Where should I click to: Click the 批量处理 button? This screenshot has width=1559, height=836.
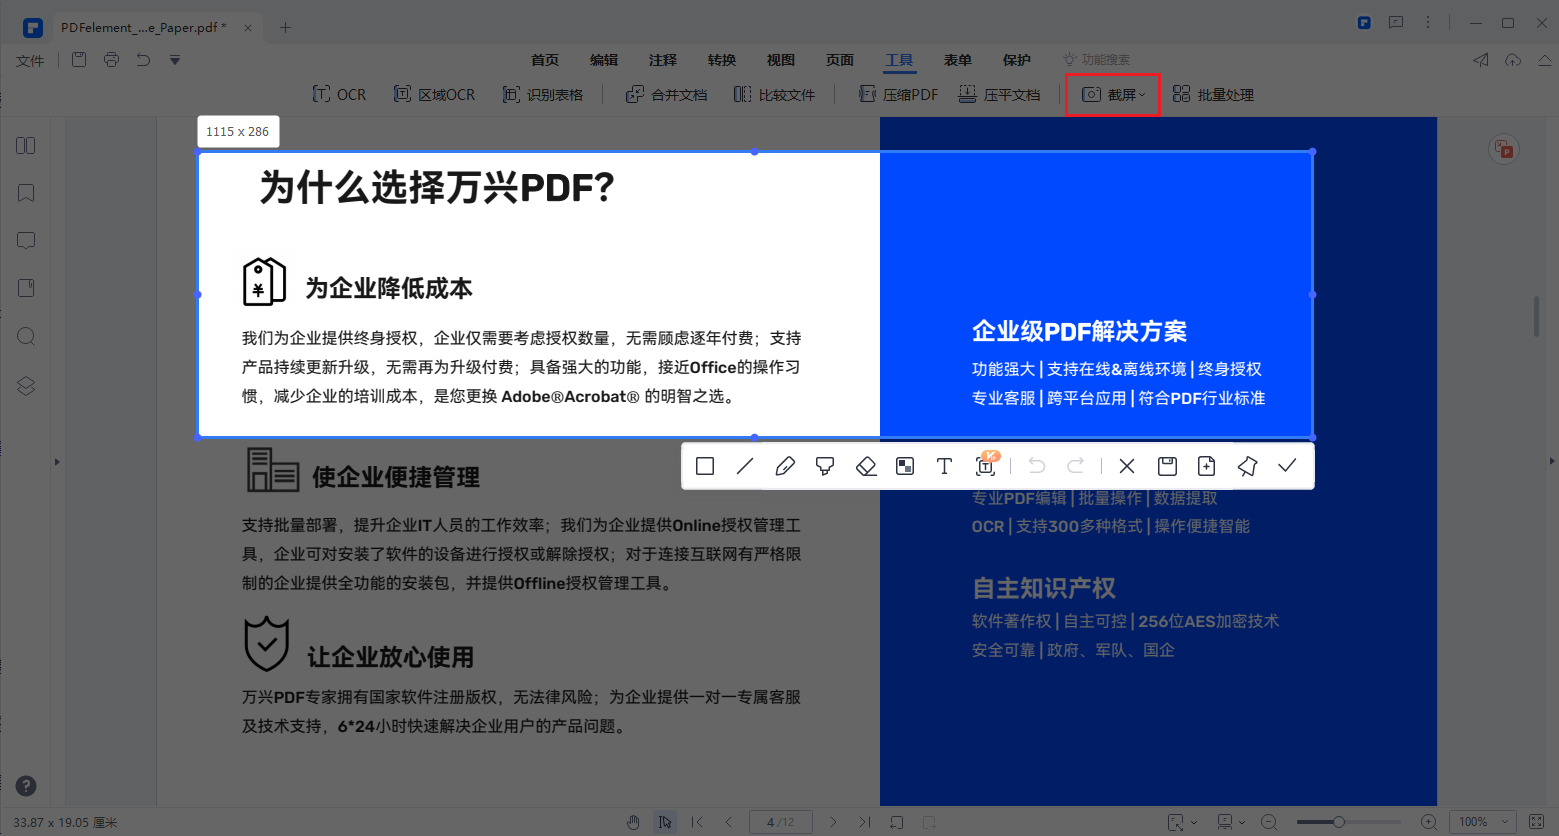(1212, 94)
